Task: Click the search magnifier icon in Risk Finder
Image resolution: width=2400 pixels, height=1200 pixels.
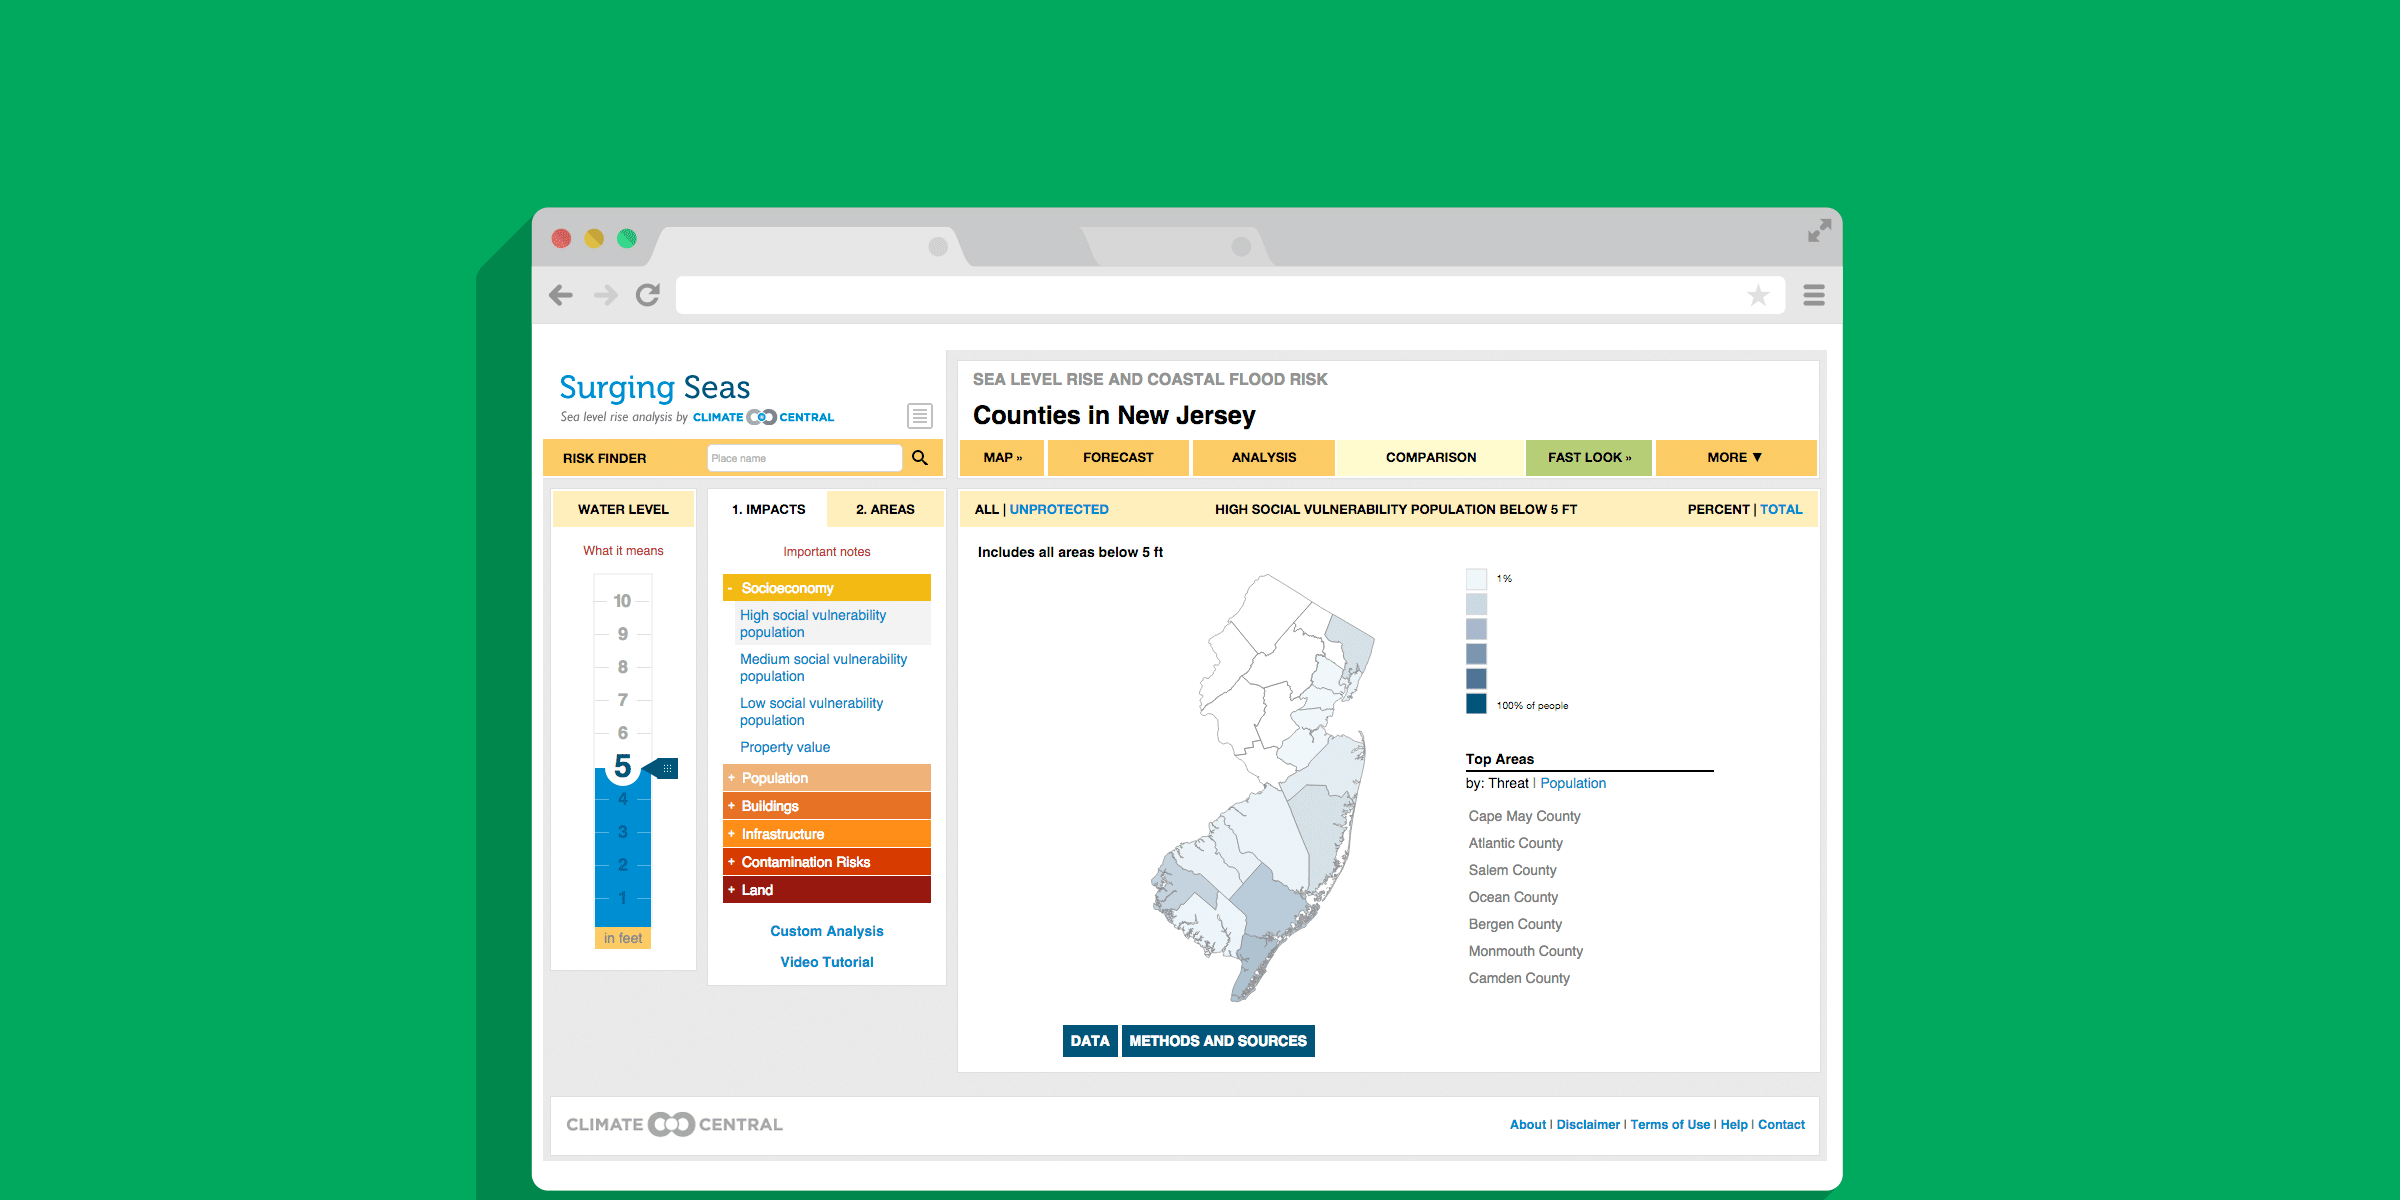Action: (x=920, y=458)
